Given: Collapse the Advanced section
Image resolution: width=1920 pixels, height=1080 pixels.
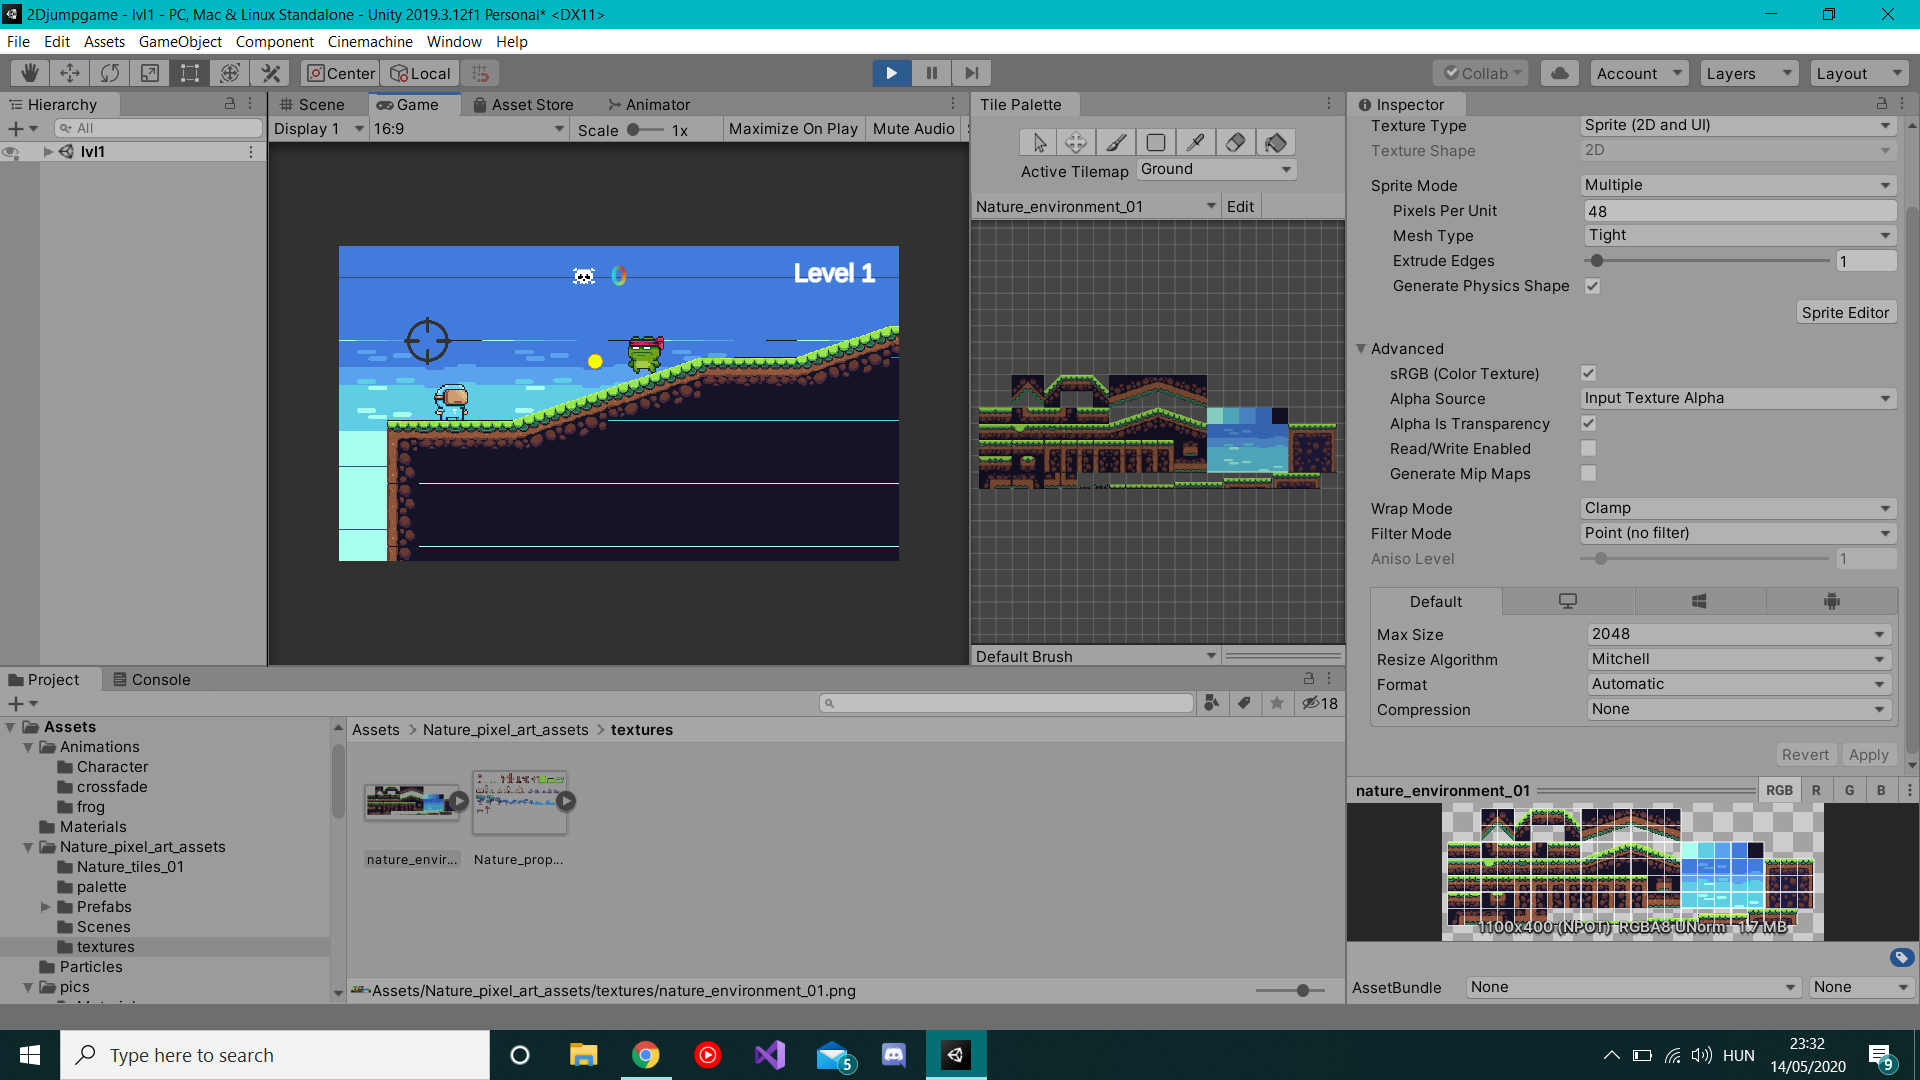Looking at the screenshot, I should (x=1361, y=349).
